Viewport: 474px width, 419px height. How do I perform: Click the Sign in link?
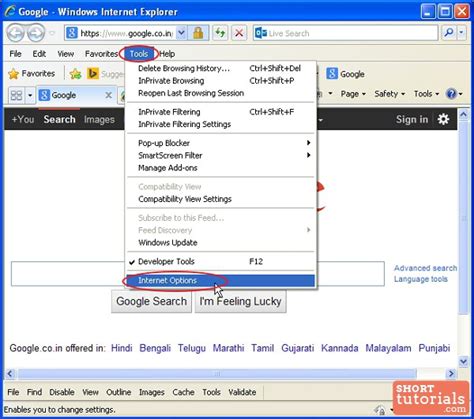412,119
